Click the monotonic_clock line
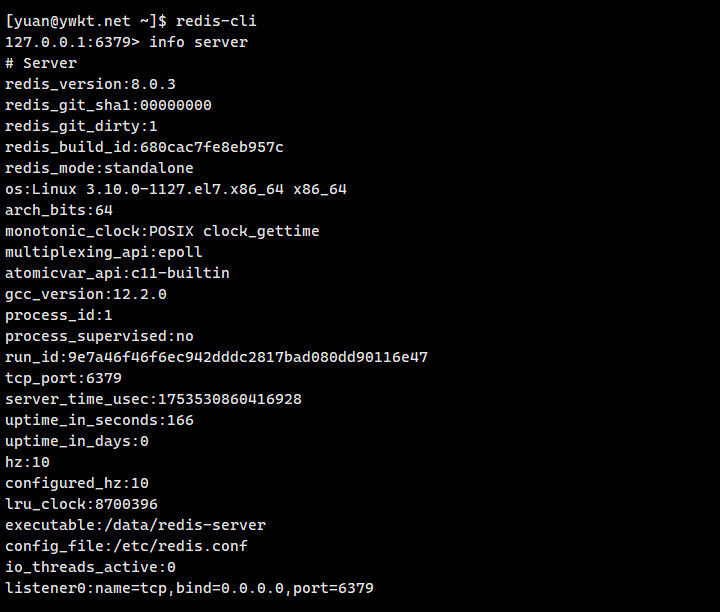This screenshot has height=612, width=720. [x=162, y=231]
